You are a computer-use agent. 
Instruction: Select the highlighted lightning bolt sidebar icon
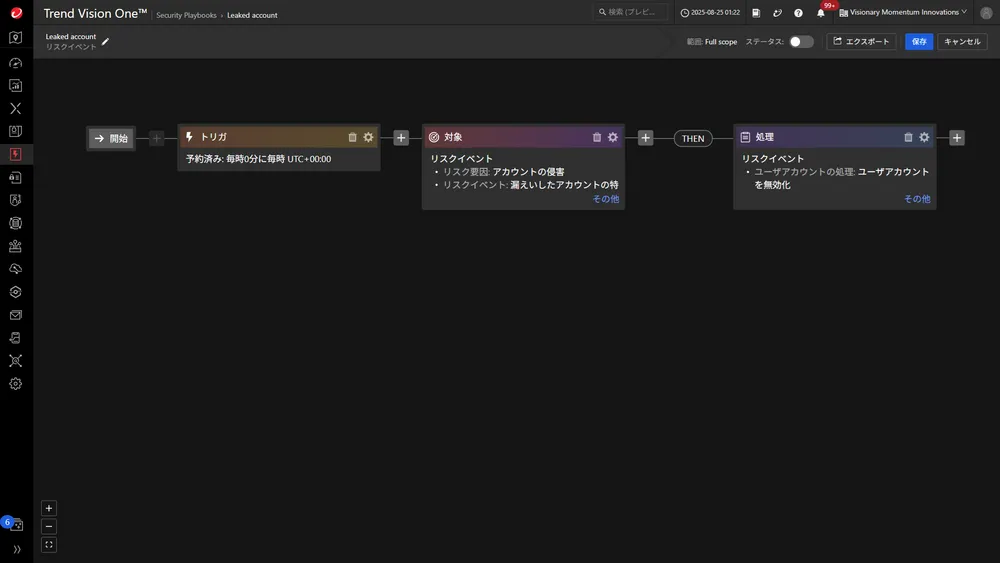15,154
